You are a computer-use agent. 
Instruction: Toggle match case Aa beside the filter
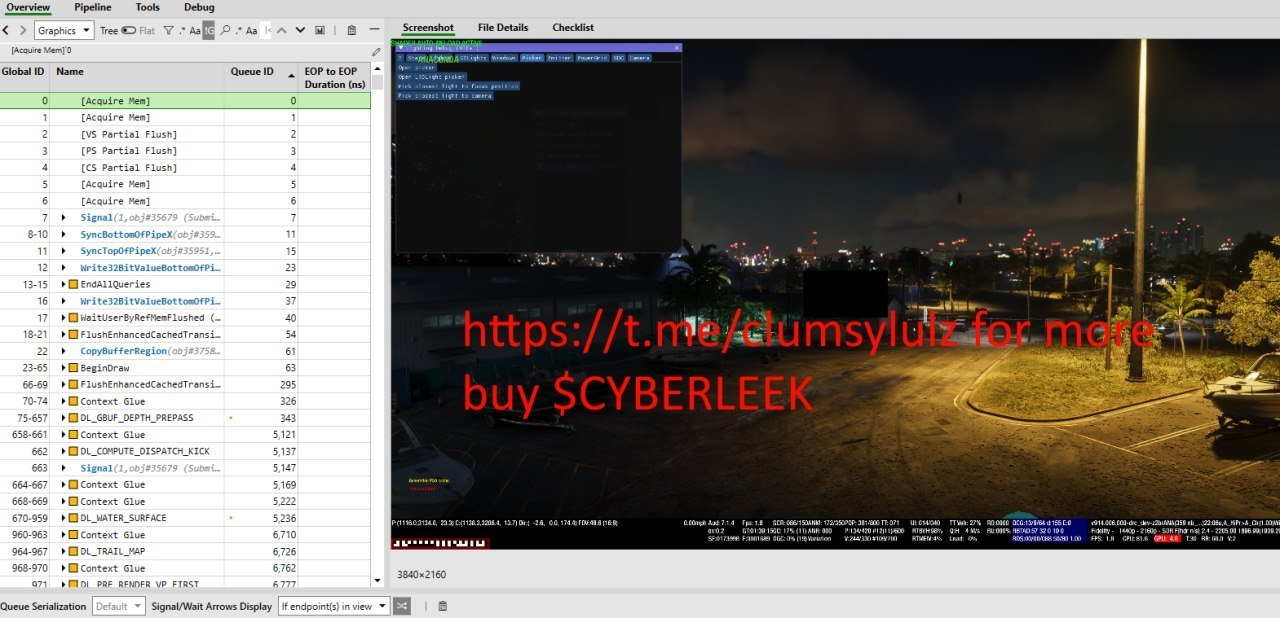pyautogui.click(x=194, y=31)
